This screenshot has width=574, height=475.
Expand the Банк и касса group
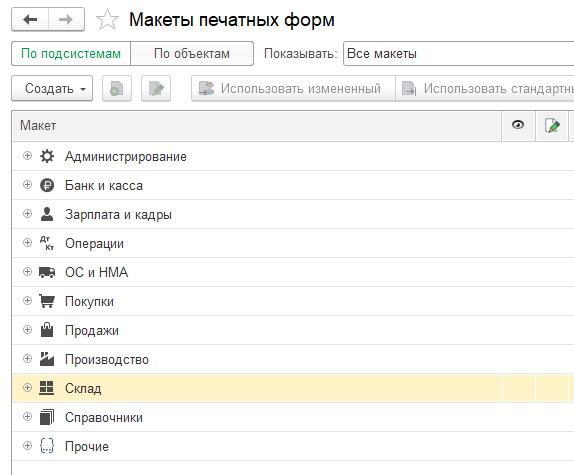(27, 185)
